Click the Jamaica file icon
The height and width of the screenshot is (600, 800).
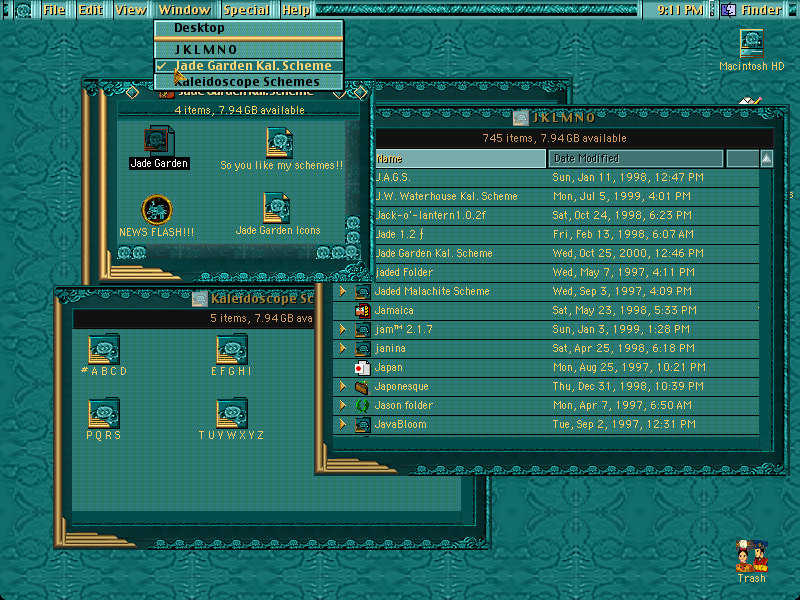pos(362,311)
